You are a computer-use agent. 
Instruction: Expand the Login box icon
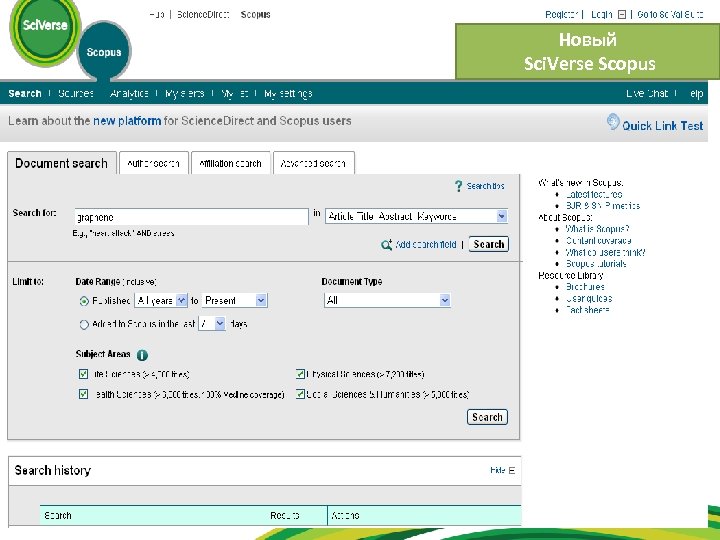click(622, 15)
